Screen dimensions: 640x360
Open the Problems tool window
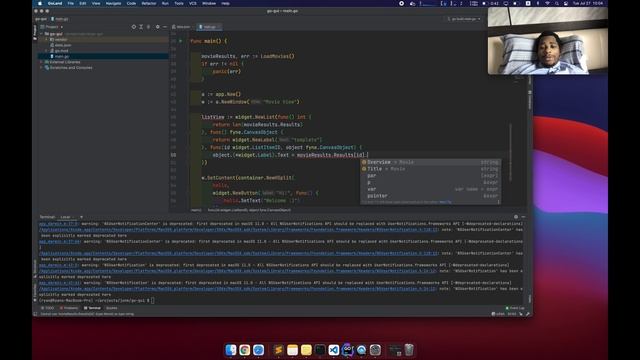[69, 308]
